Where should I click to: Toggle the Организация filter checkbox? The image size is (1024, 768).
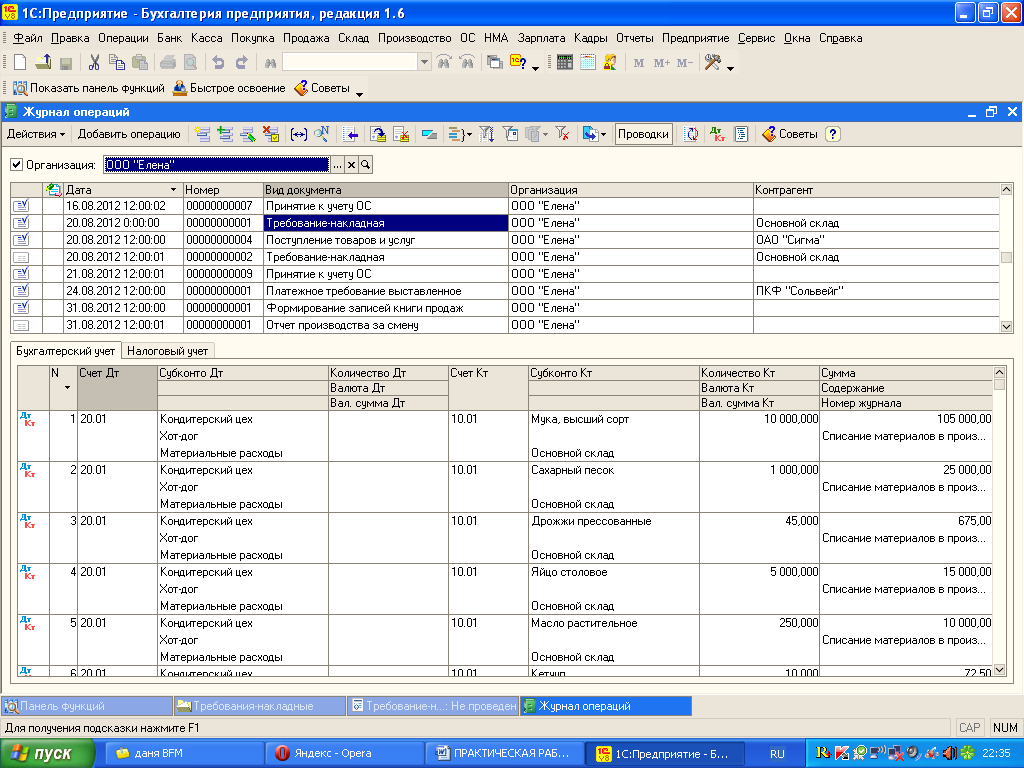pyautogui.click(x=17, y=165)
